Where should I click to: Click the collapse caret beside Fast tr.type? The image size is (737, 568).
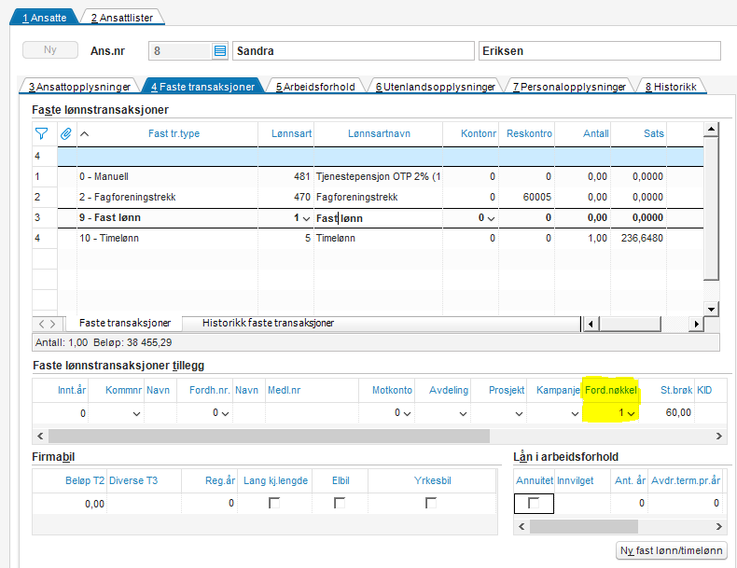[85, 133]
